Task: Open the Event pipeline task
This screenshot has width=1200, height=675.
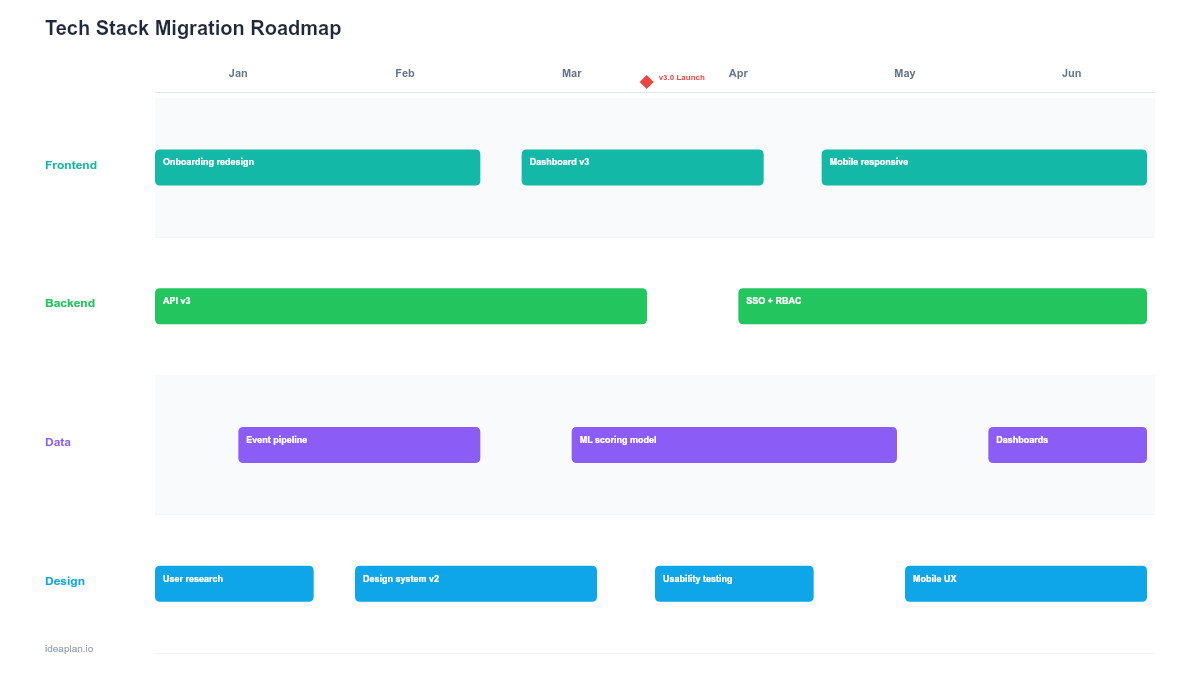Action: point(358,444)
